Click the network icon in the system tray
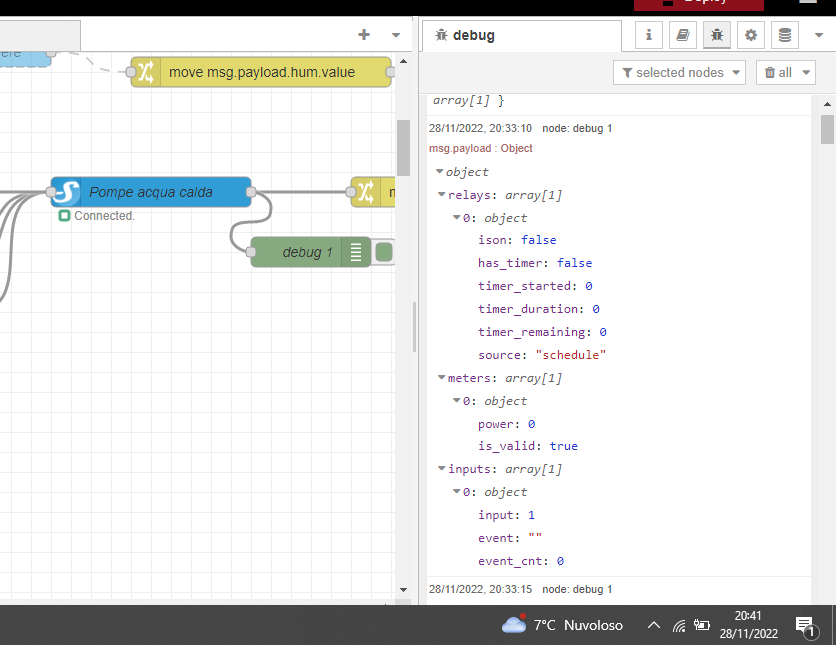 [x=678, y=624]
